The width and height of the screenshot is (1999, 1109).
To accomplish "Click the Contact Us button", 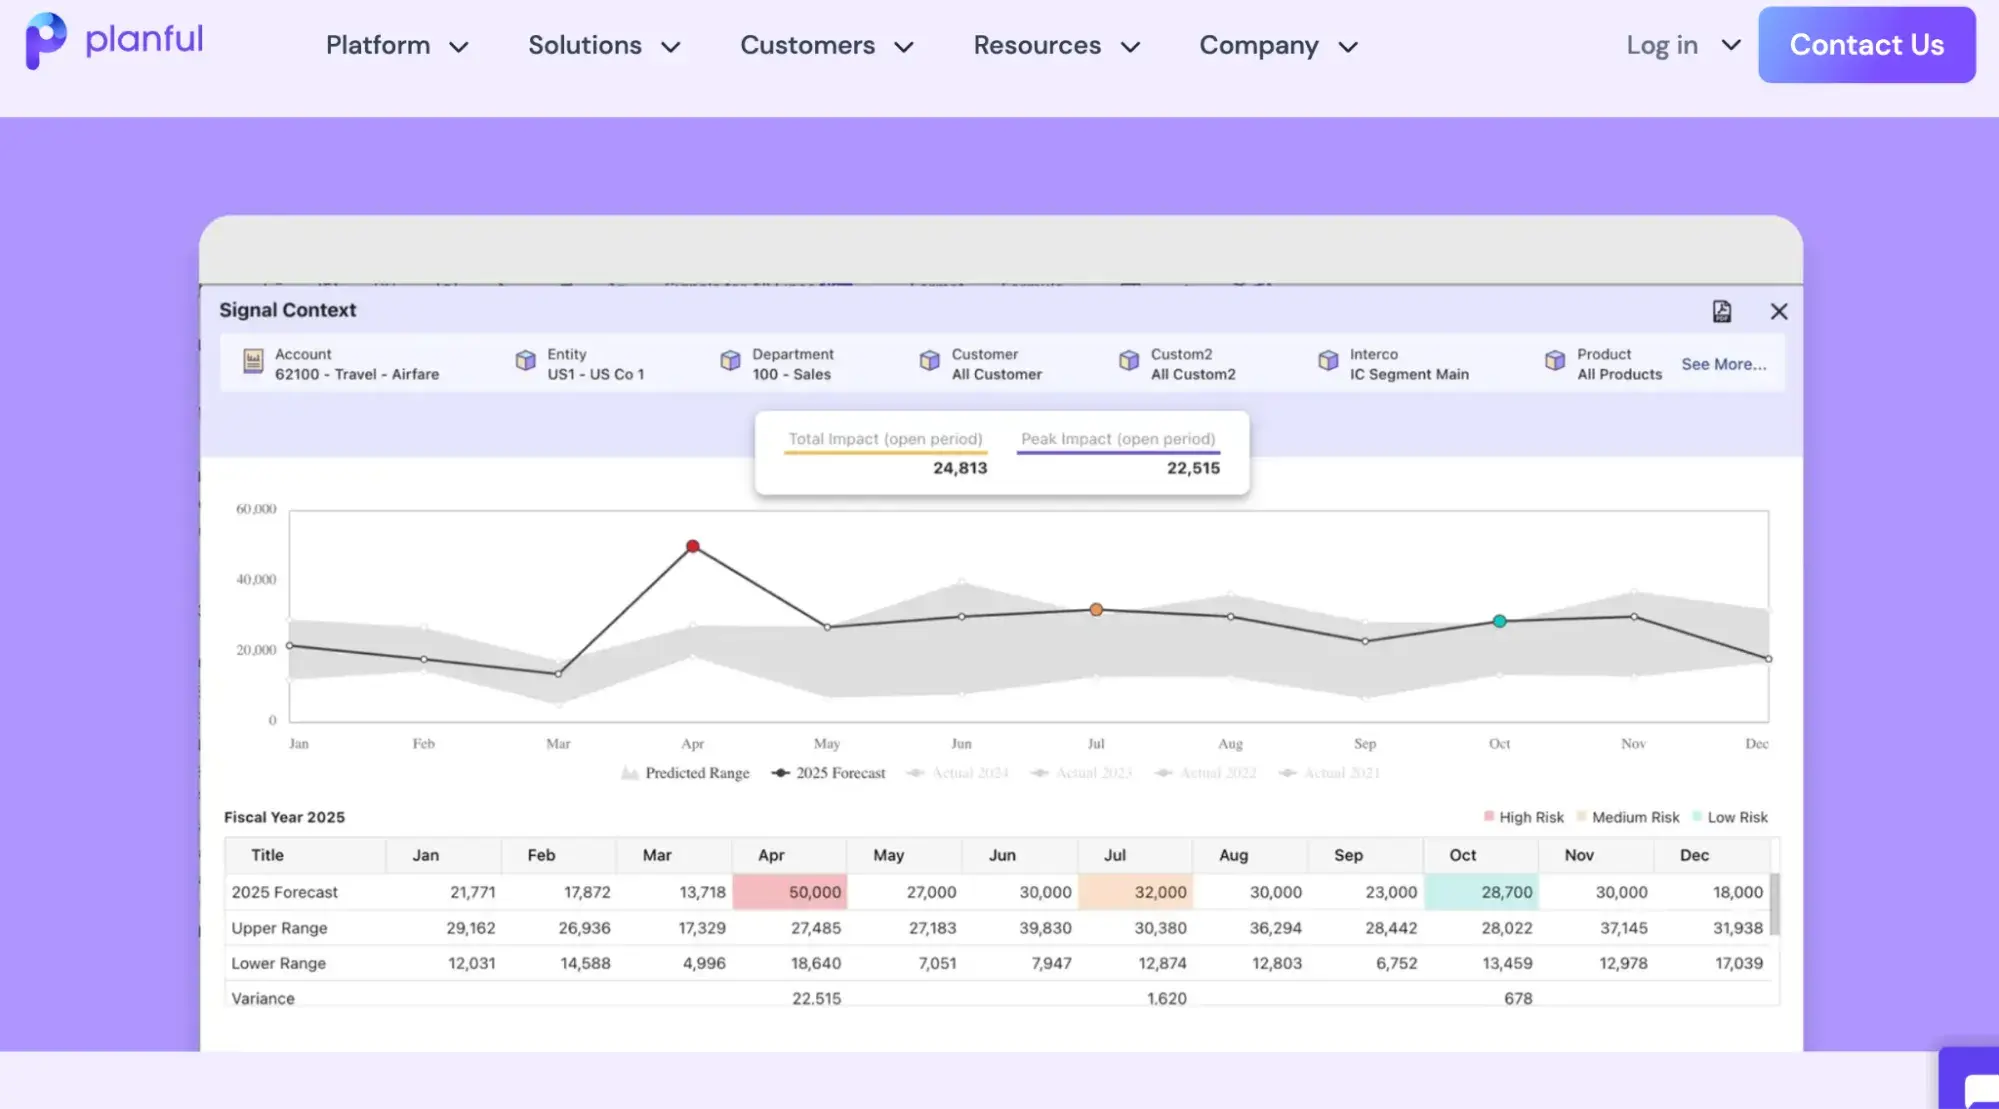I will coord(1866,45).
